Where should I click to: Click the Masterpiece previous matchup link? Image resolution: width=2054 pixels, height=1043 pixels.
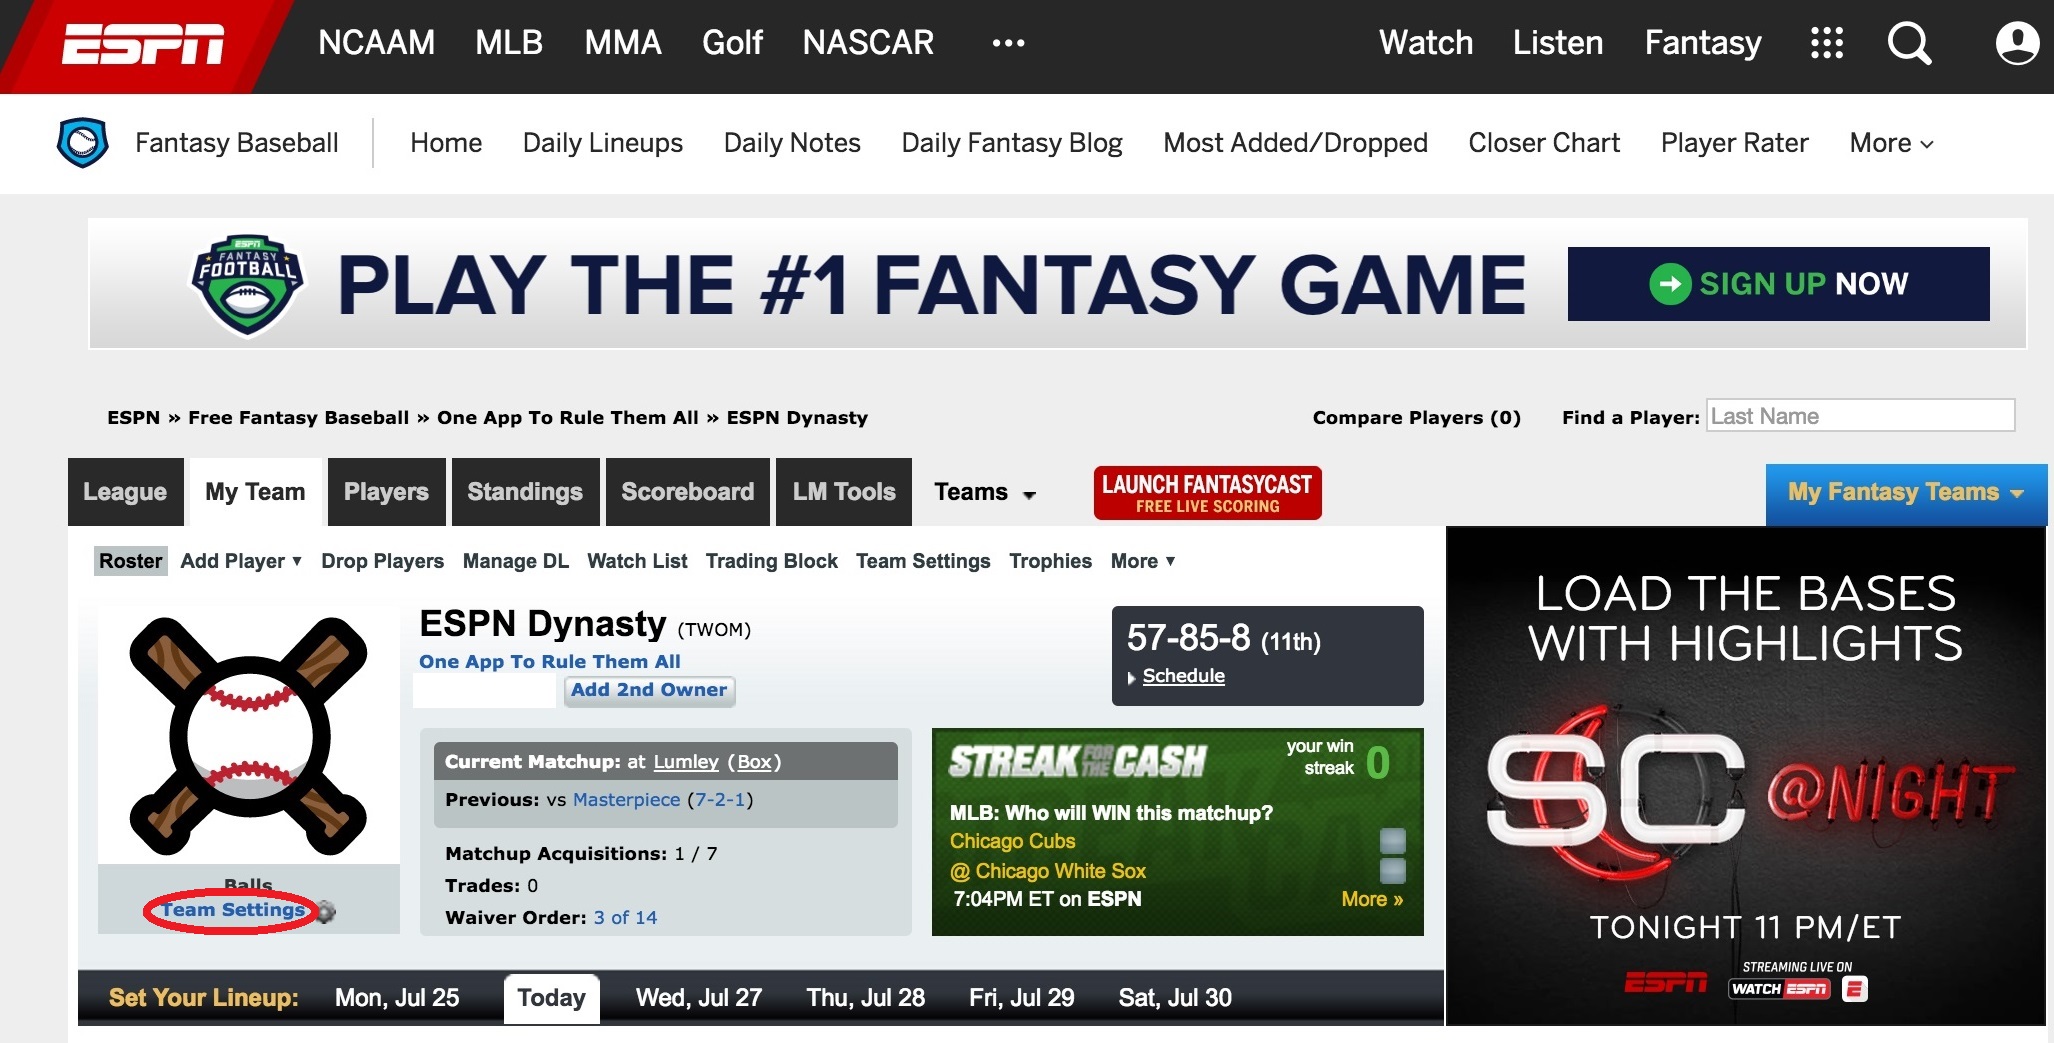pyautogui.click(x=626, y=800)
